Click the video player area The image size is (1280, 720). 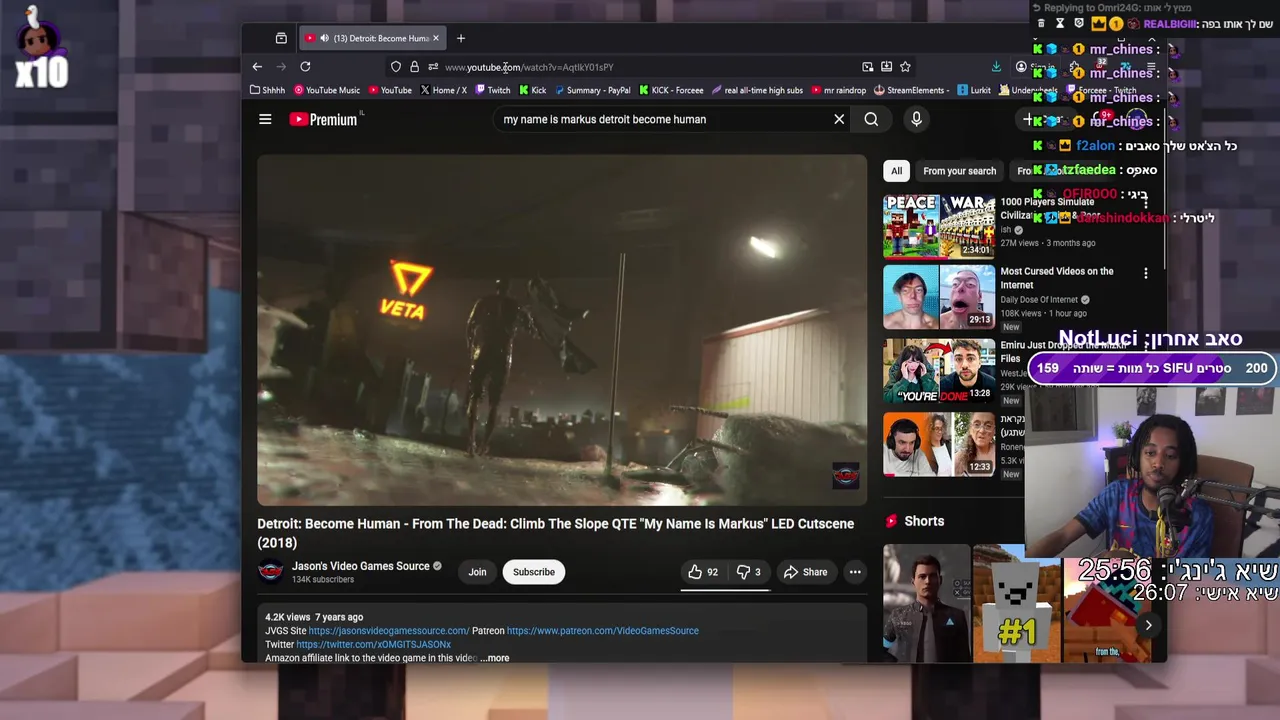[x=562, y=330]
